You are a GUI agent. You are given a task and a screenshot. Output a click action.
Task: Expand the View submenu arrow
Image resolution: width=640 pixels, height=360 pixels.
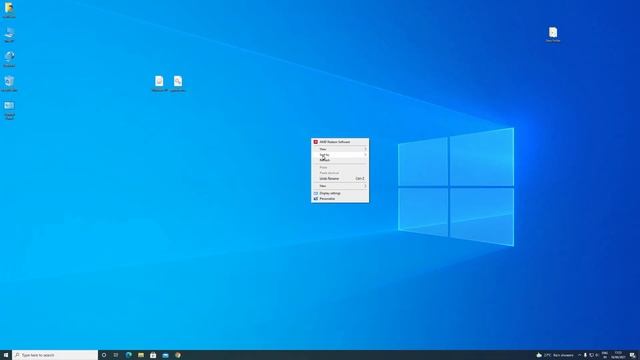coord(365,149)
